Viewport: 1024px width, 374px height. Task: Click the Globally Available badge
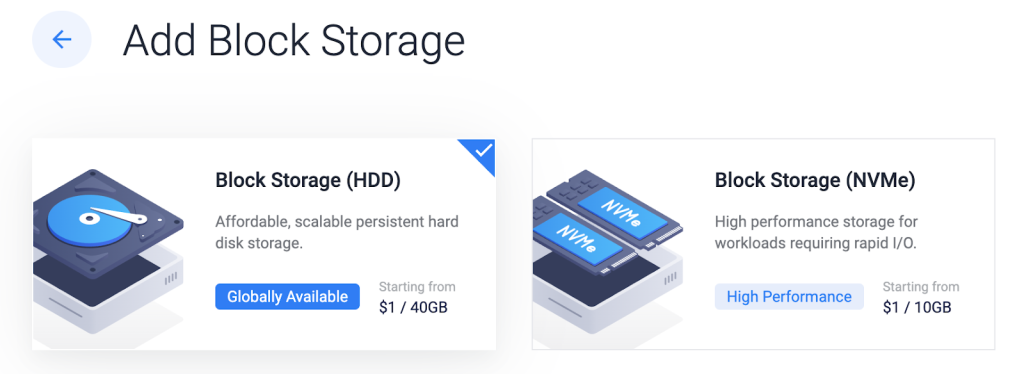point(287,297)
